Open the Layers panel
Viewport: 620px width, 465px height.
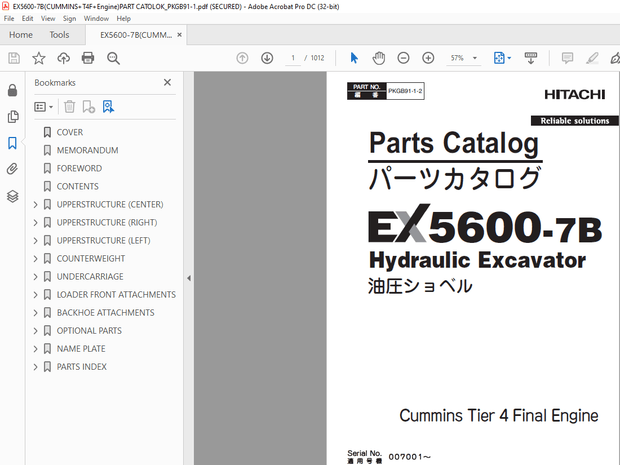(12, 196)
